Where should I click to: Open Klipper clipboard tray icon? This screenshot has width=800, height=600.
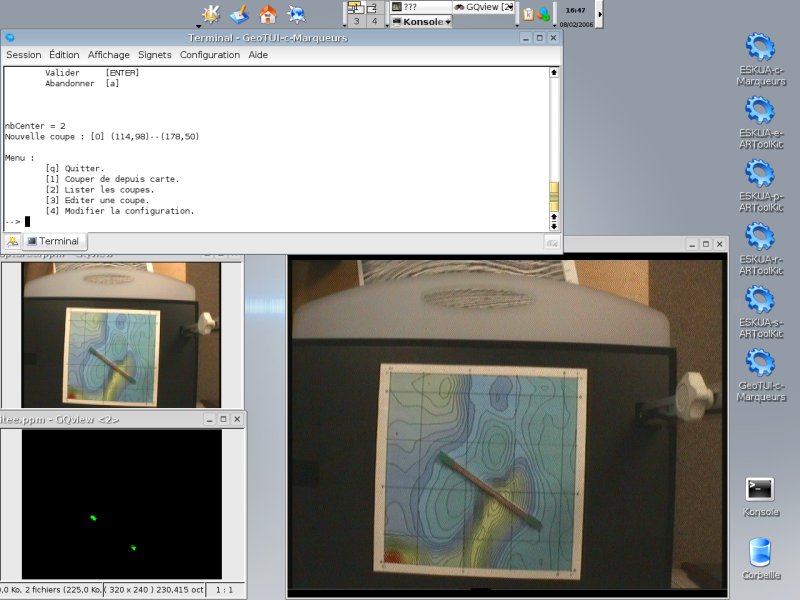click(x=528, y=14)
